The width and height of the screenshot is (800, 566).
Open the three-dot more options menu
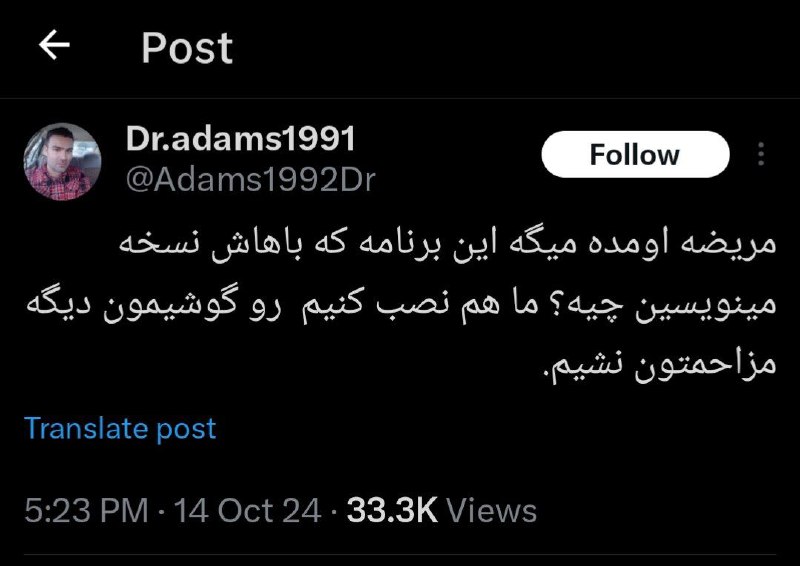coord(761,154)
